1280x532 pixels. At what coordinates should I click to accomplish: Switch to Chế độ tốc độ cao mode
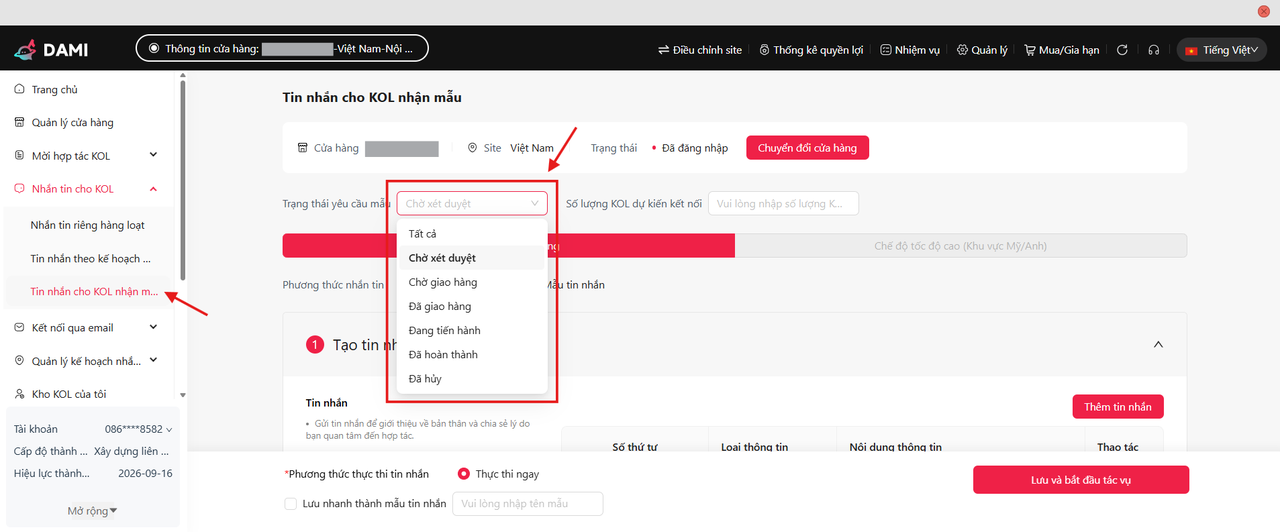960,246
